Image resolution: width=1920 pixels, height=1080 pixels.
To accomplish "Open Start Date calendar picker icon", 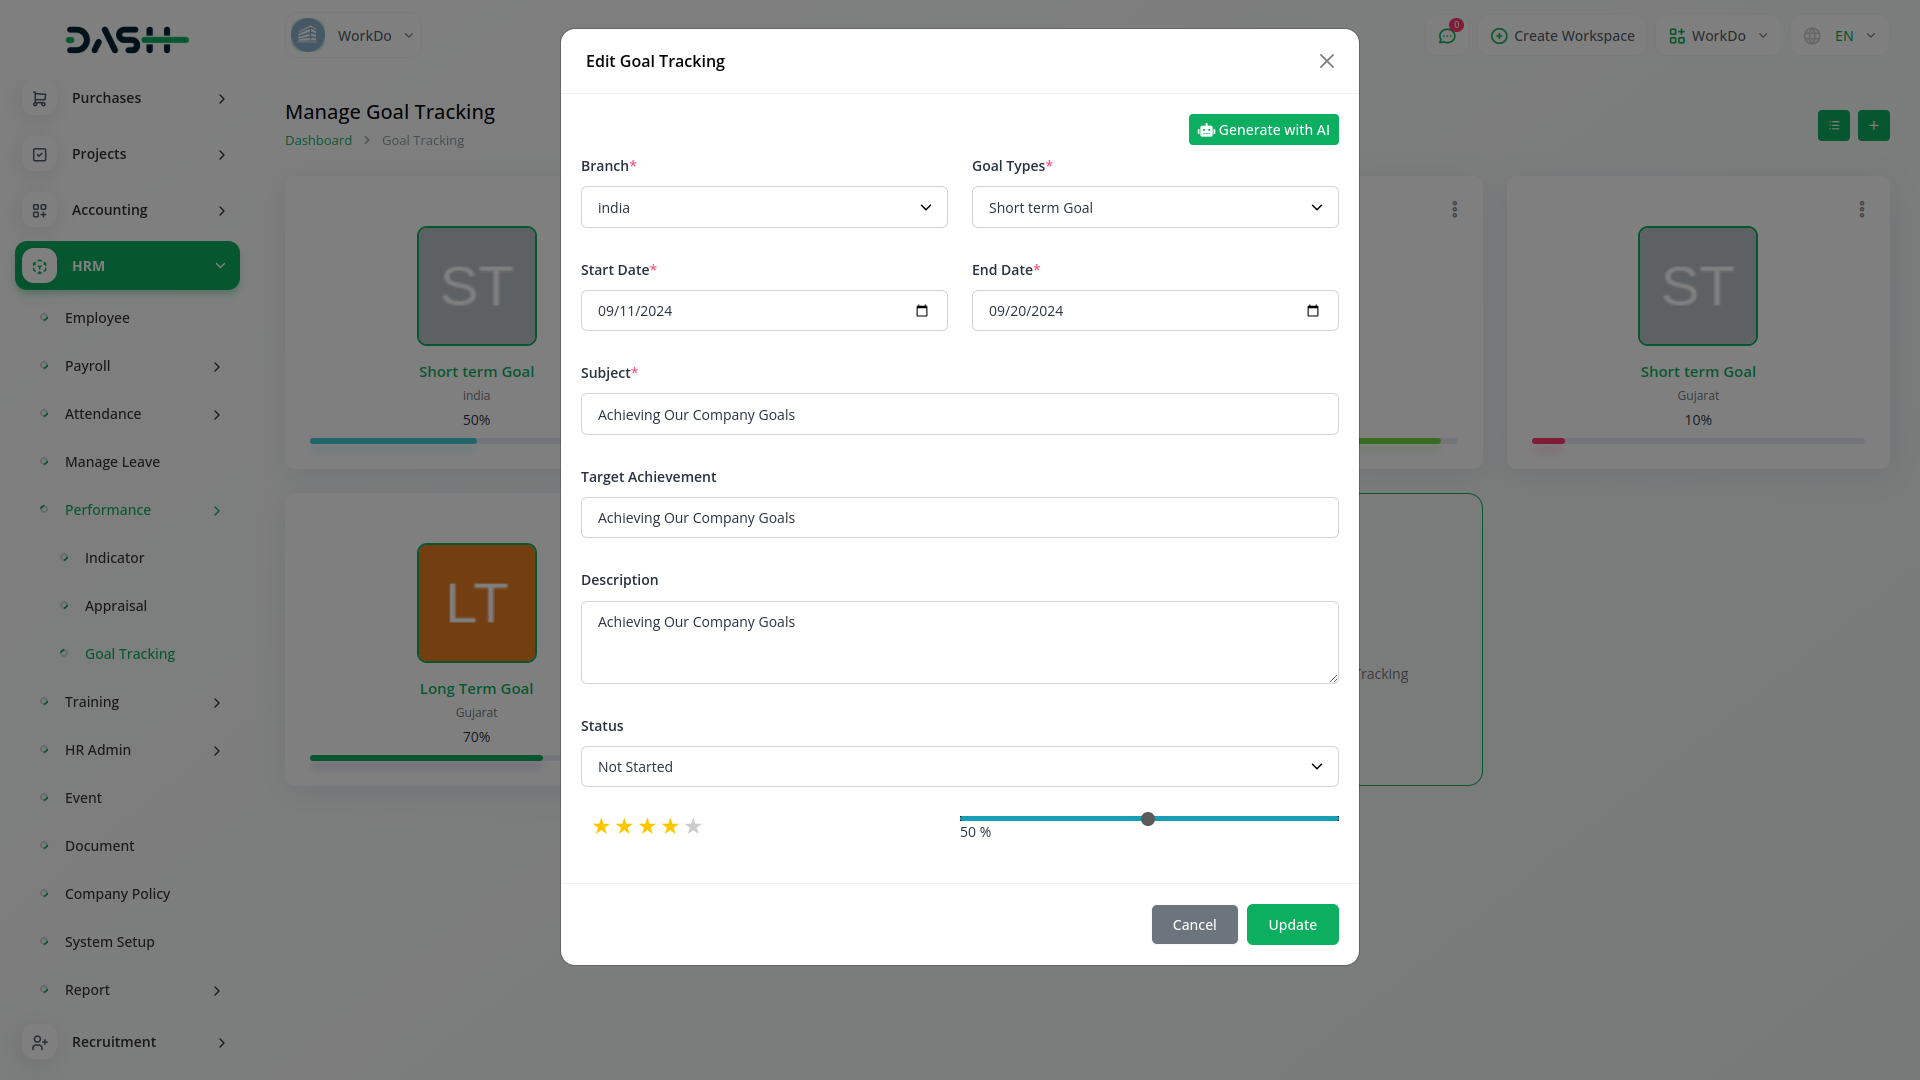I will 921,311.
